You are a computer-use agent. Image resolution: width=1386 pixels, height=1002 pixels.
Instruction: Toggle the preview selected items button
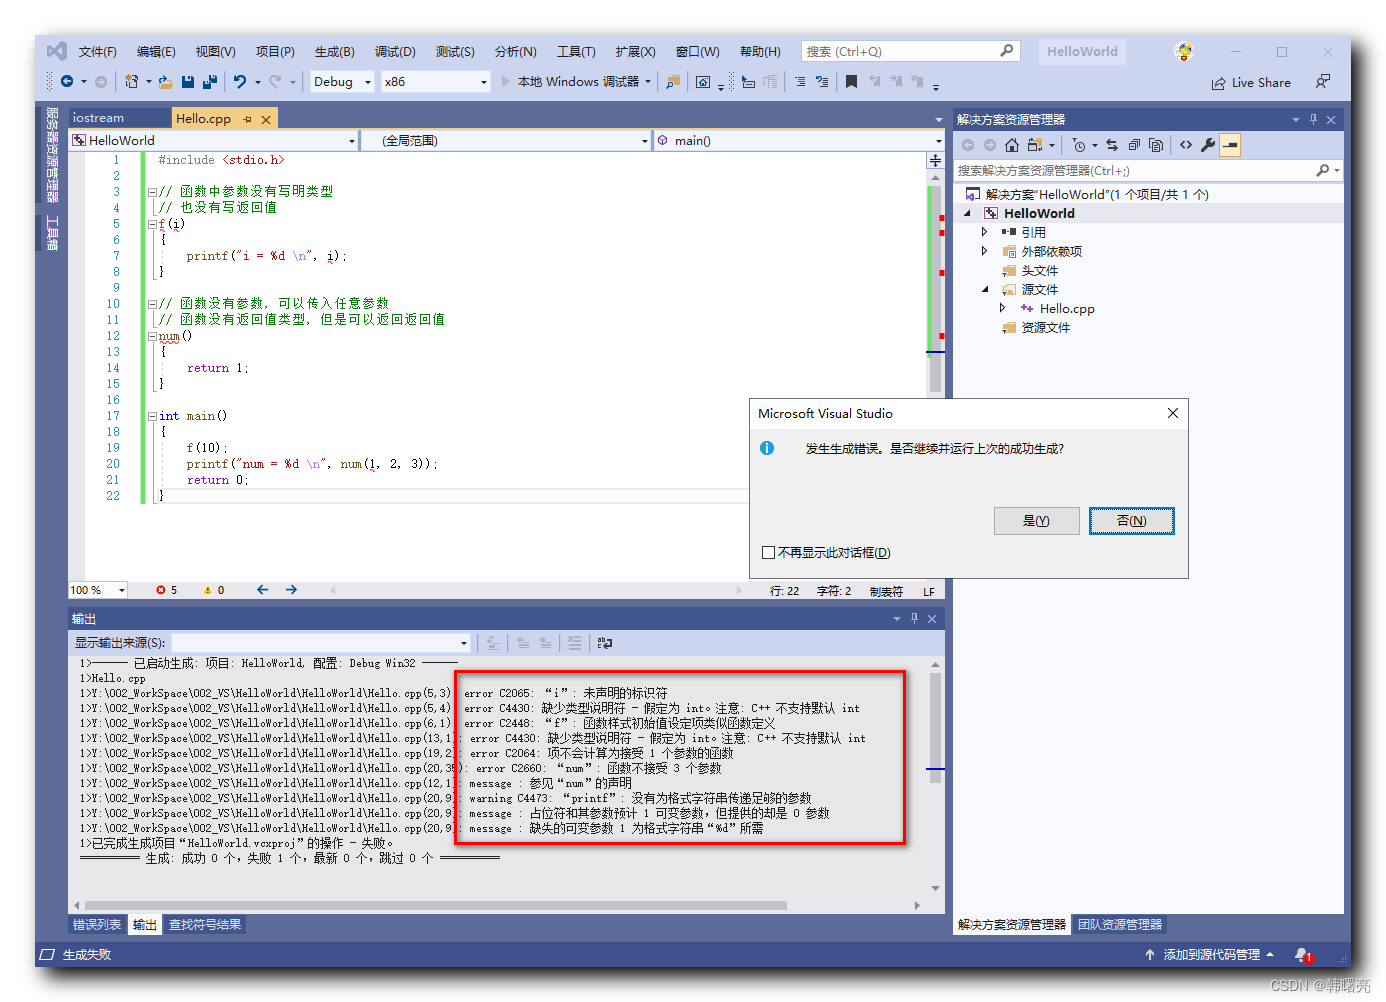(x=1230, y=145)
